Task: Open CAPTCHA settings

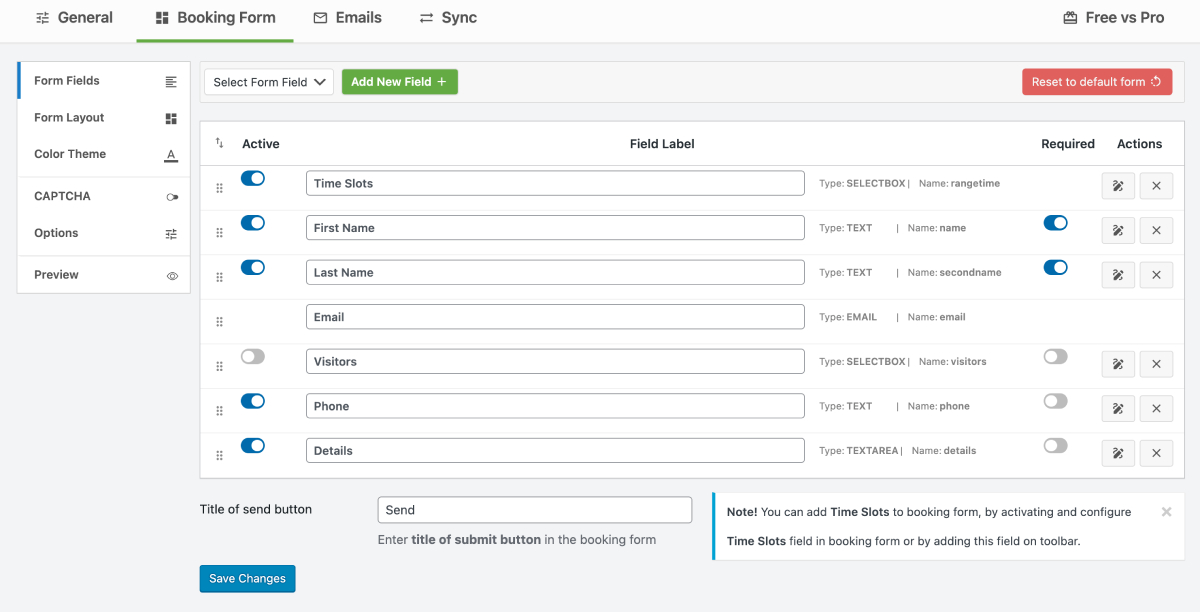Action: pyautogui.click(x=104, y=196)
